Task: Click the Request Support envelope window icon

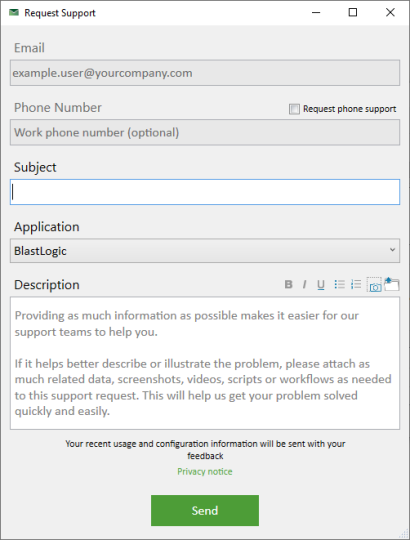Action: [x=14, y=13]
